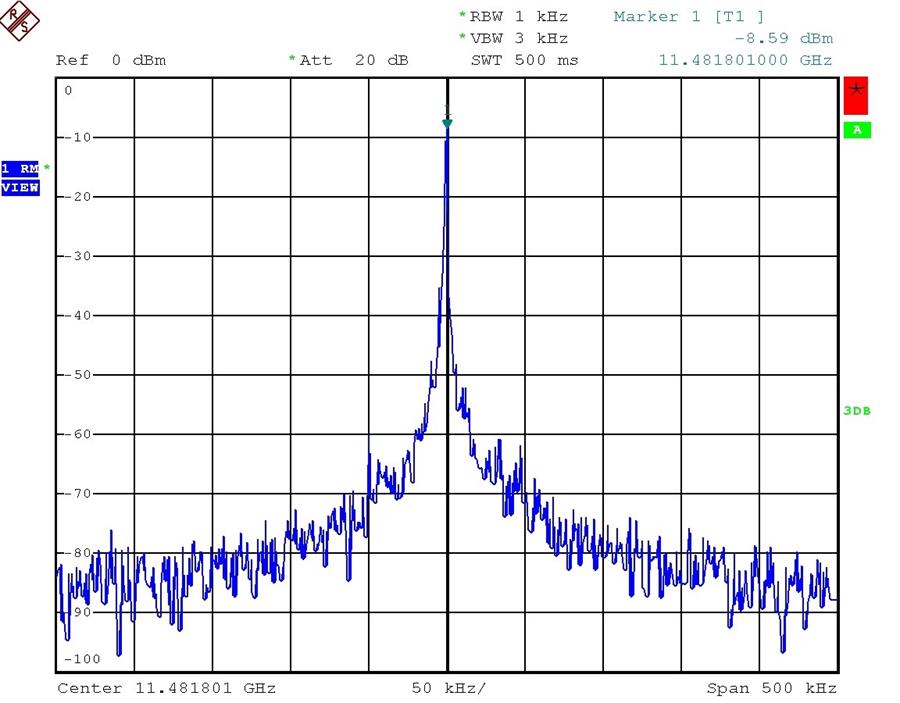Image resolution: width=900 pixels, height=703 pixels.
Task: Click the VIEW trace mode label
Action: coord(20,187)
